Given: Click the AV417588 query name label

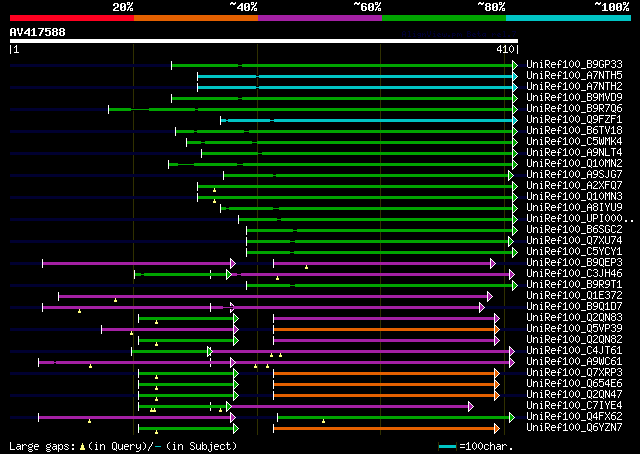Looking at the screenshot, I should [38, 32].
